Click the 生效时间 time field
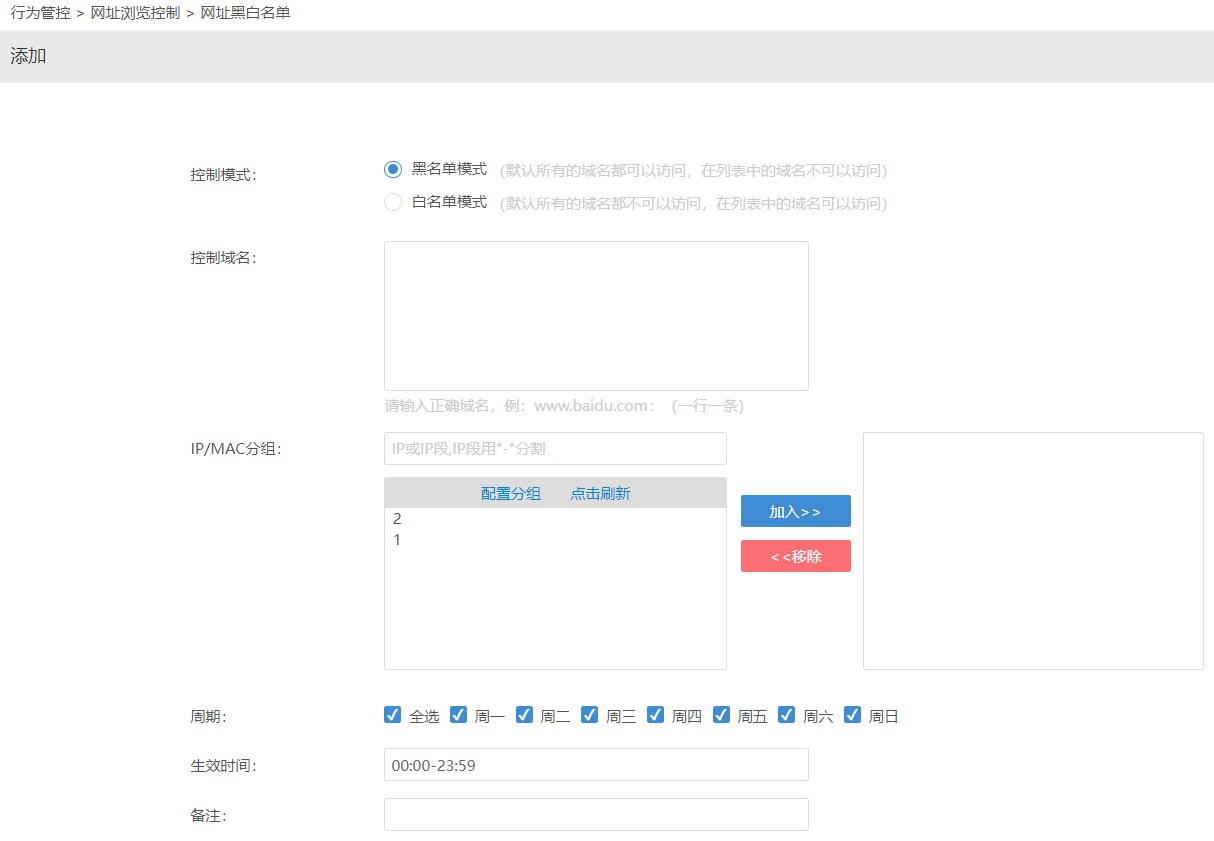This screenshot has width=1214, height=841. pos(596,765)
